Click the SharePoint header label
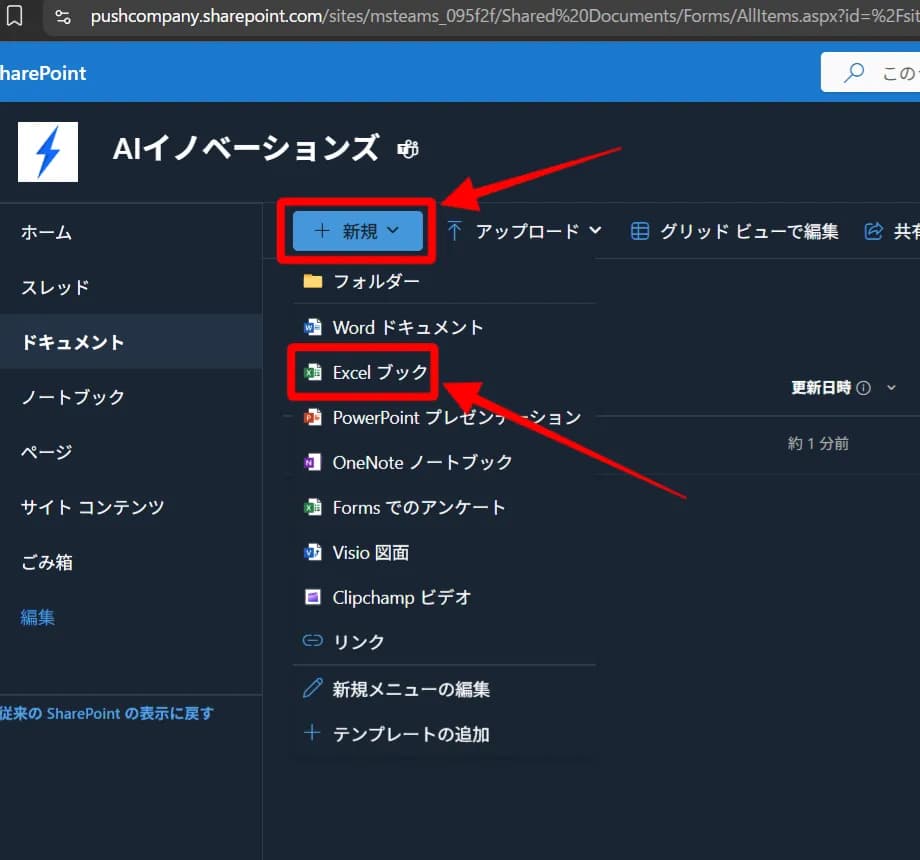The width and height of the screenshot is (920, 860). [x=43, y=73]
